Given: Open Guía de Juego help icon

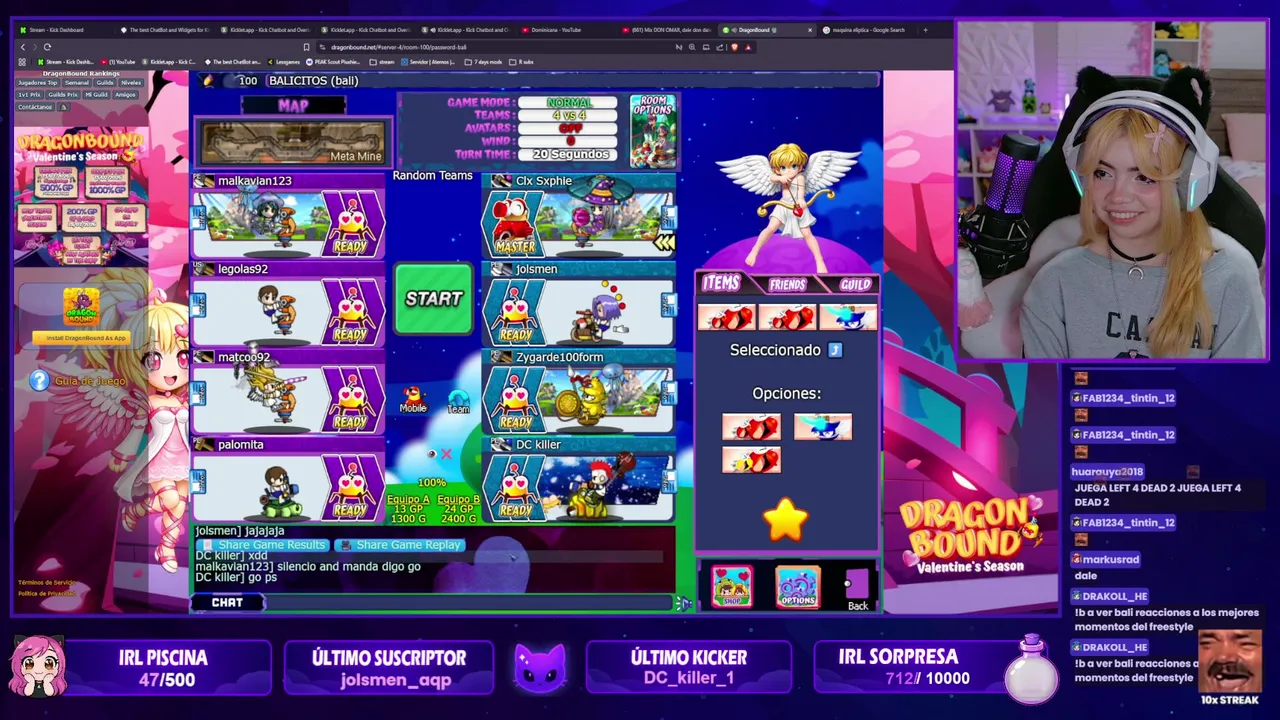Looking at the screenshot, I should (39, 380).
